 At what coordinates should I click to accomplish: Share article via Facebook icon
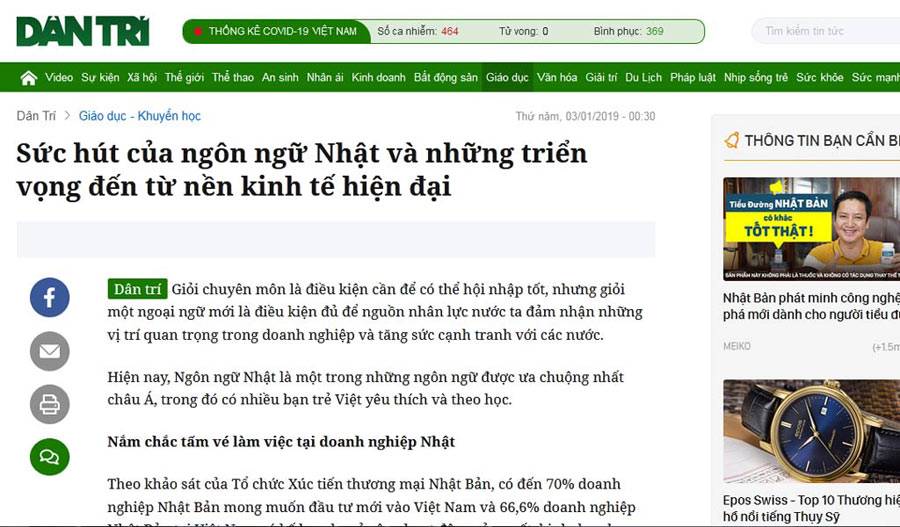click(49, 297)
